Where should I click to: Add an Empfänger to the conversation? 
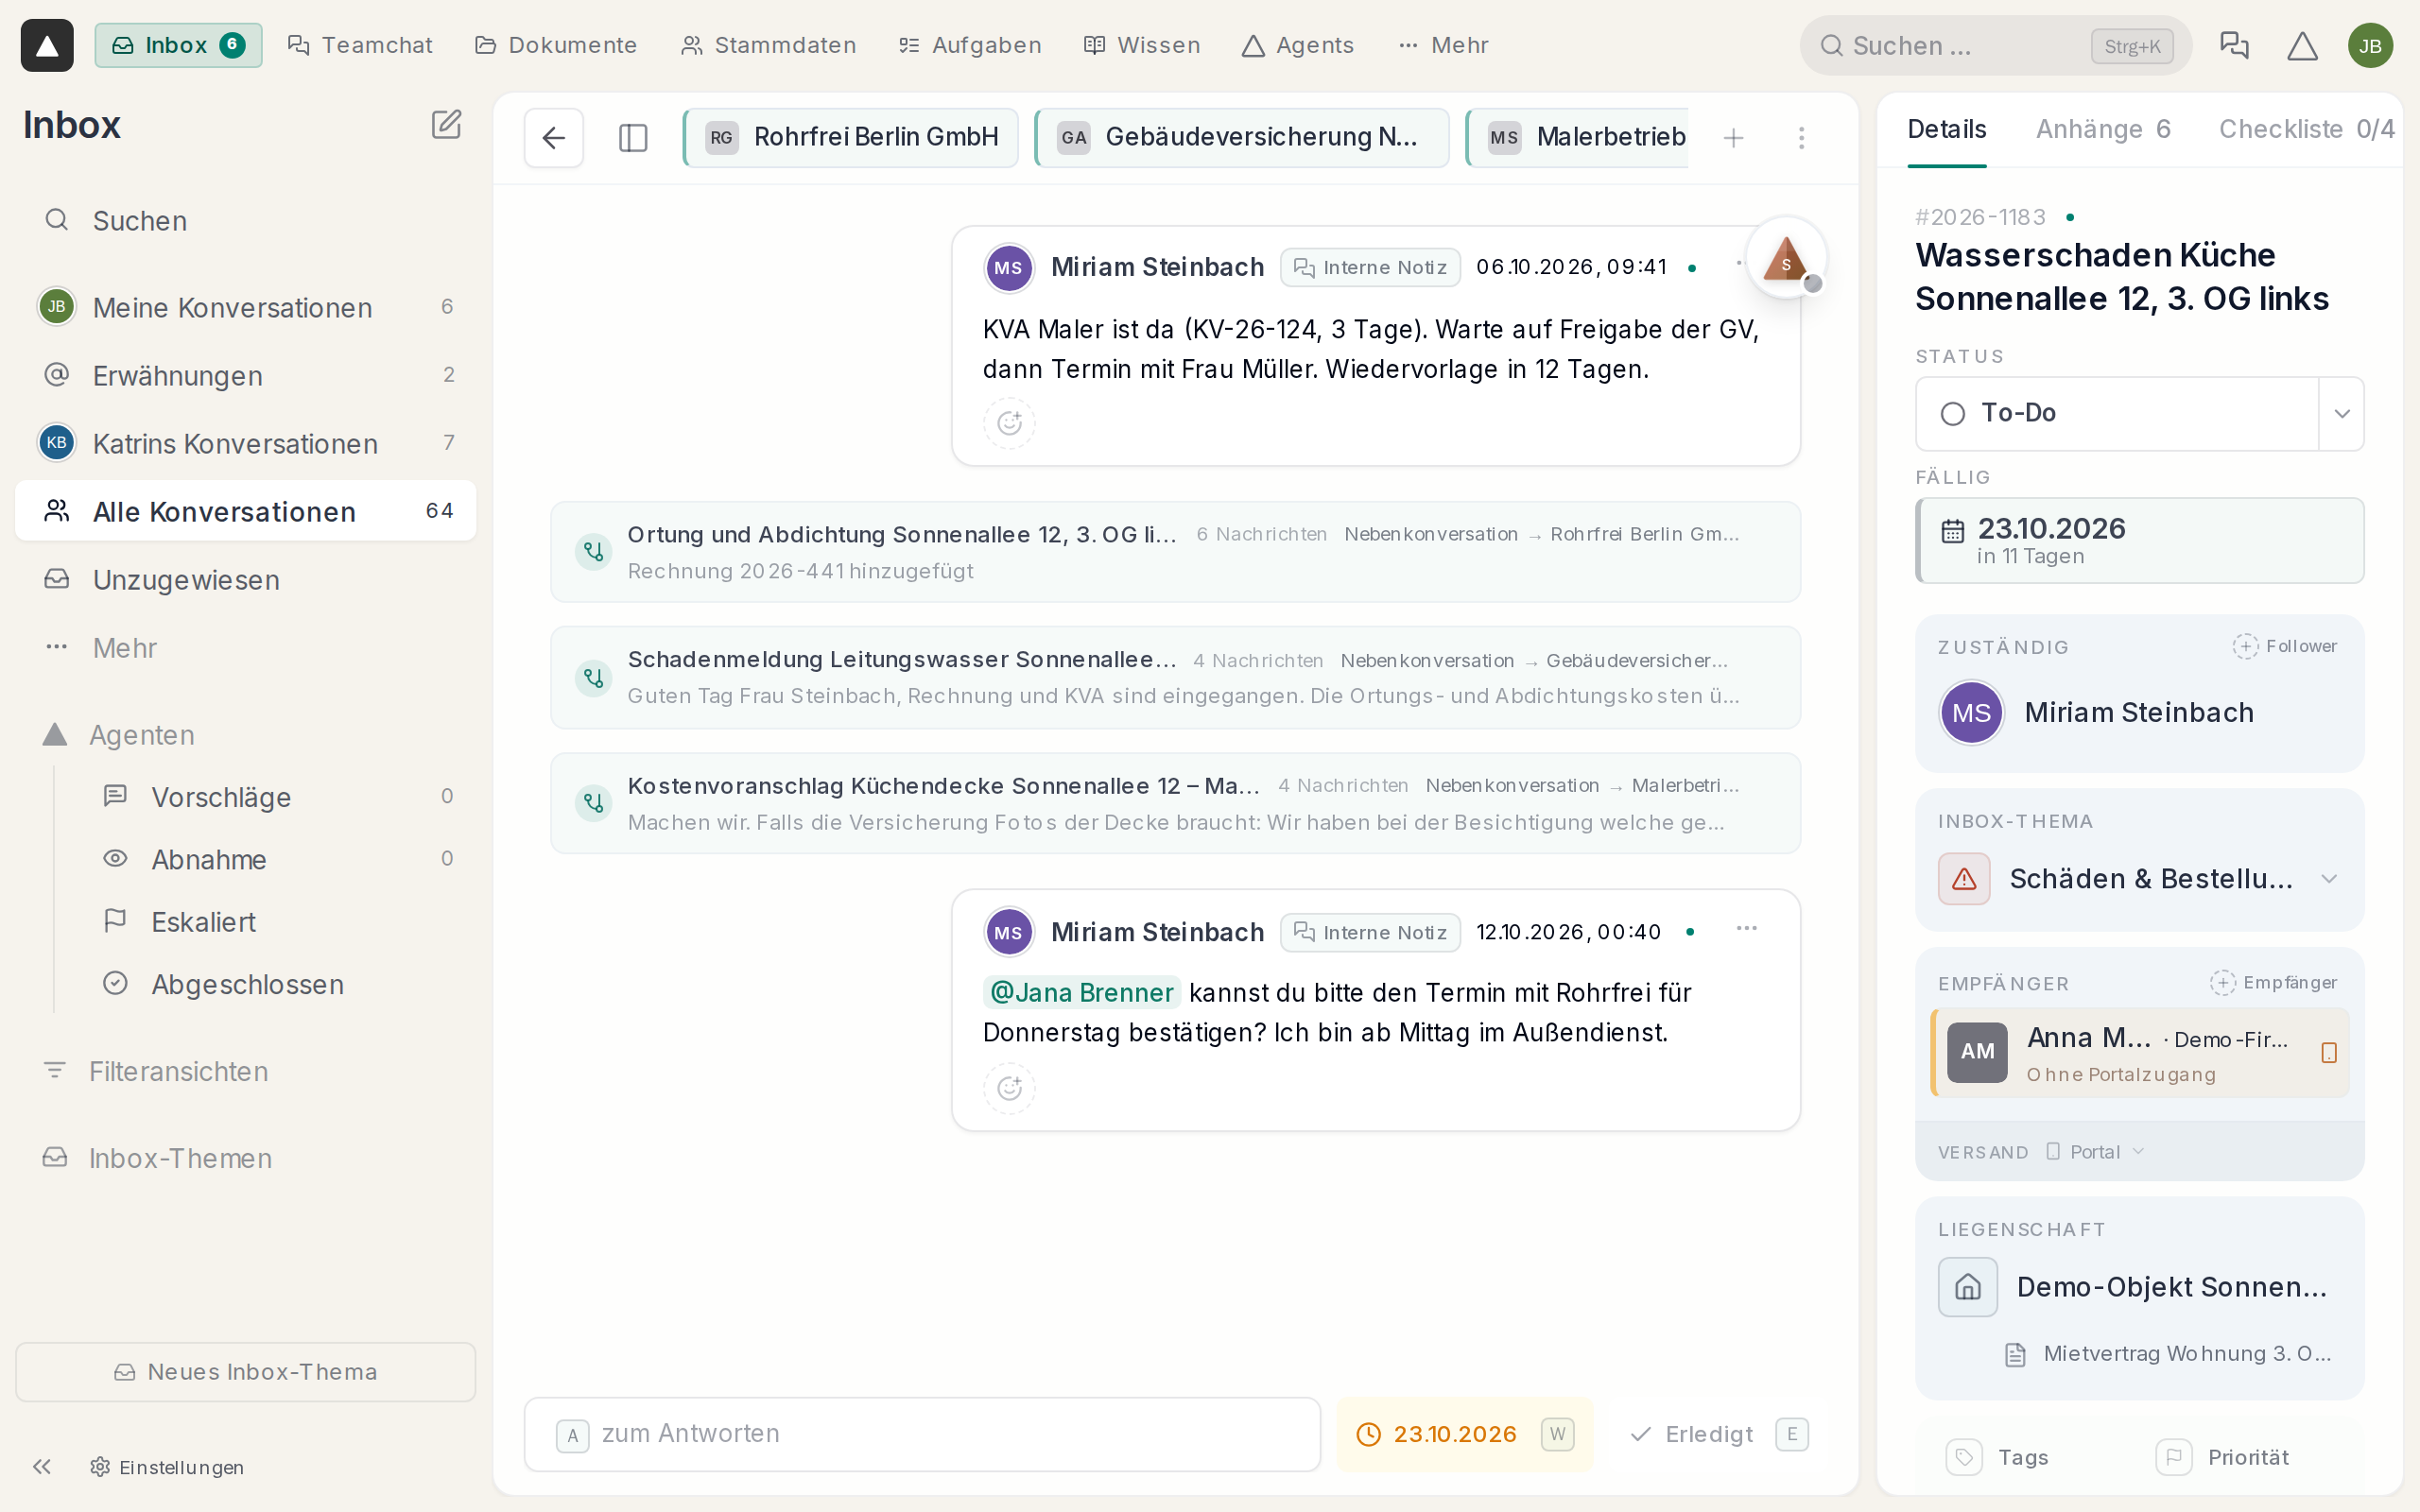pos(2274,982)
